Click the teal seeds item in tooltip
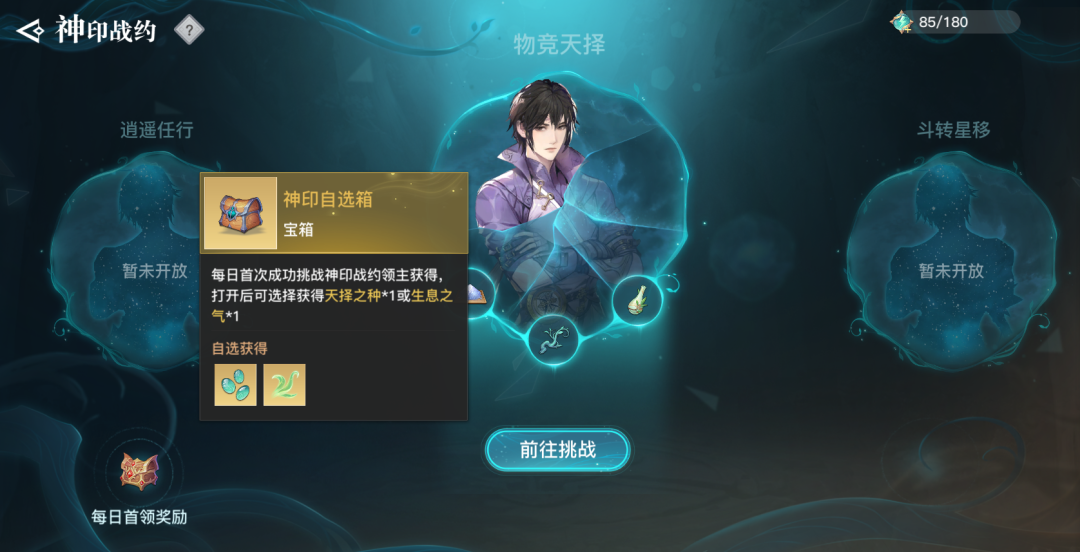The height and width of the screenshot is (552, 1080). click(x=236, y=385)
